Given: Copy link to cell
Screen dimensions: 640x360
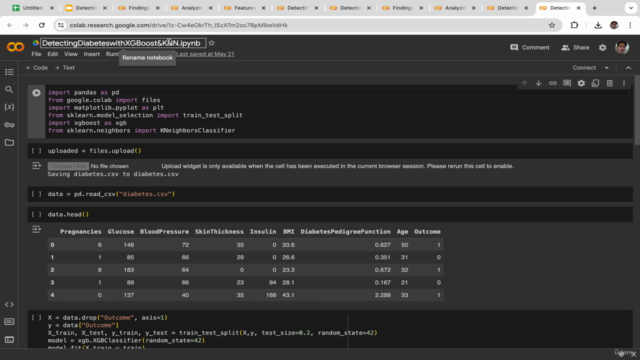Looking at the screenshot, I should click(553, 83).
